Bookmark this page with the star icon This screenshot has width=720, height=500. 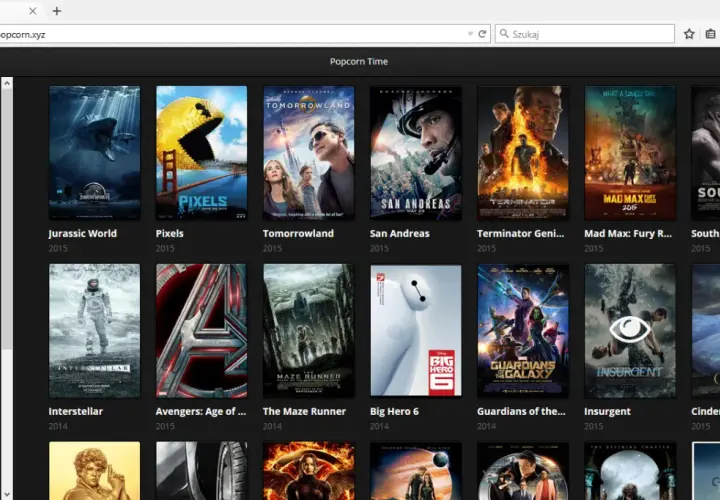[689, 34]
